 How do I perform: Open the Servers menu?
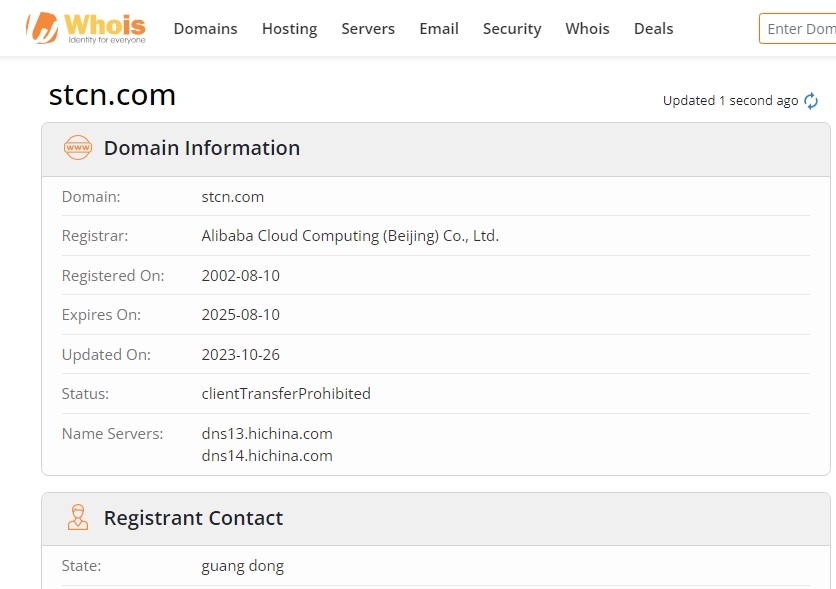pos(368,29)
